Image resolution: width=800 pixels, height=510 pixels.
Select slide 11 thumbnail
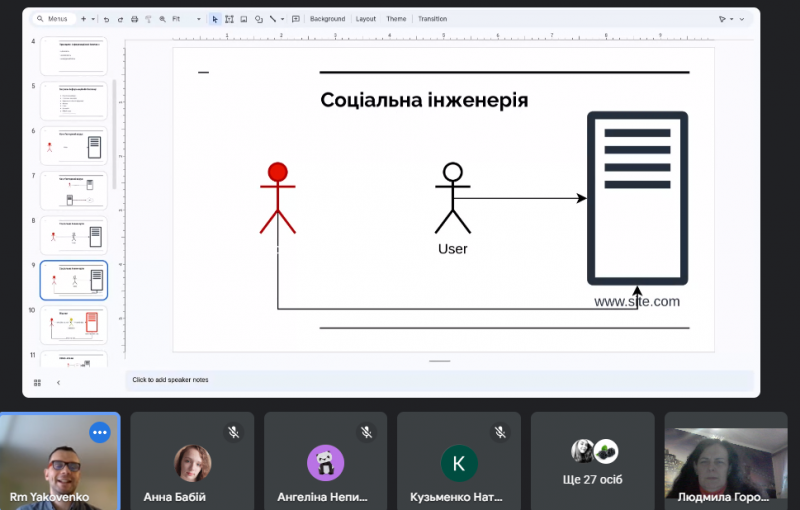click(73, 359)
